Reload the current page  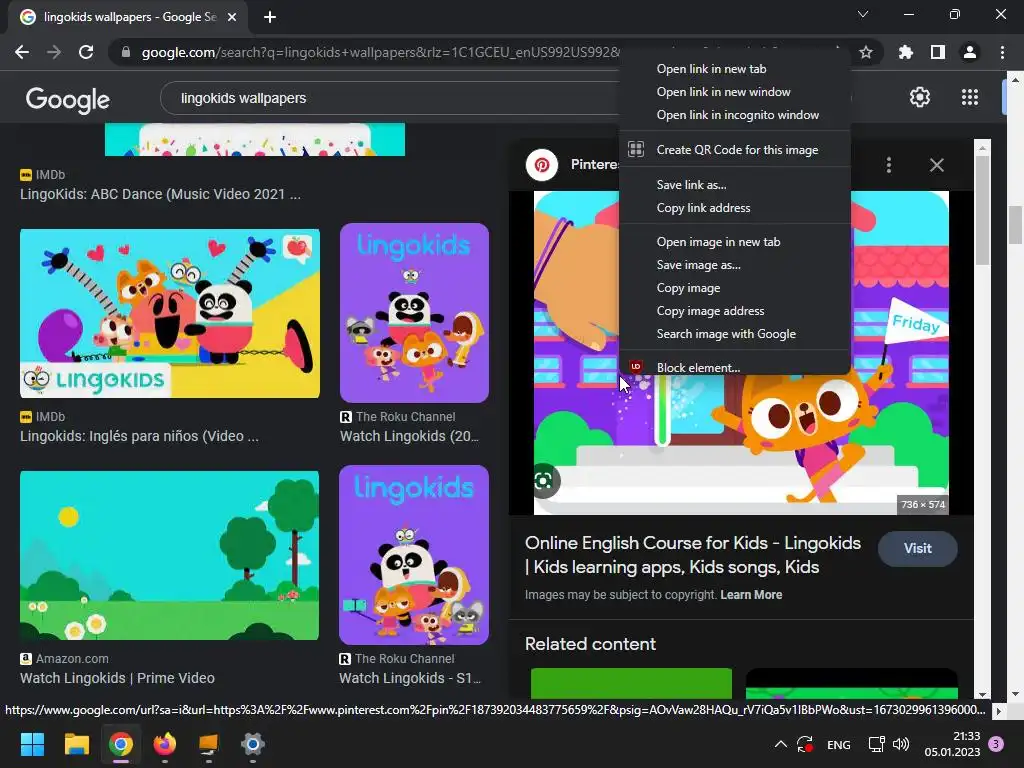coord(86,52)
